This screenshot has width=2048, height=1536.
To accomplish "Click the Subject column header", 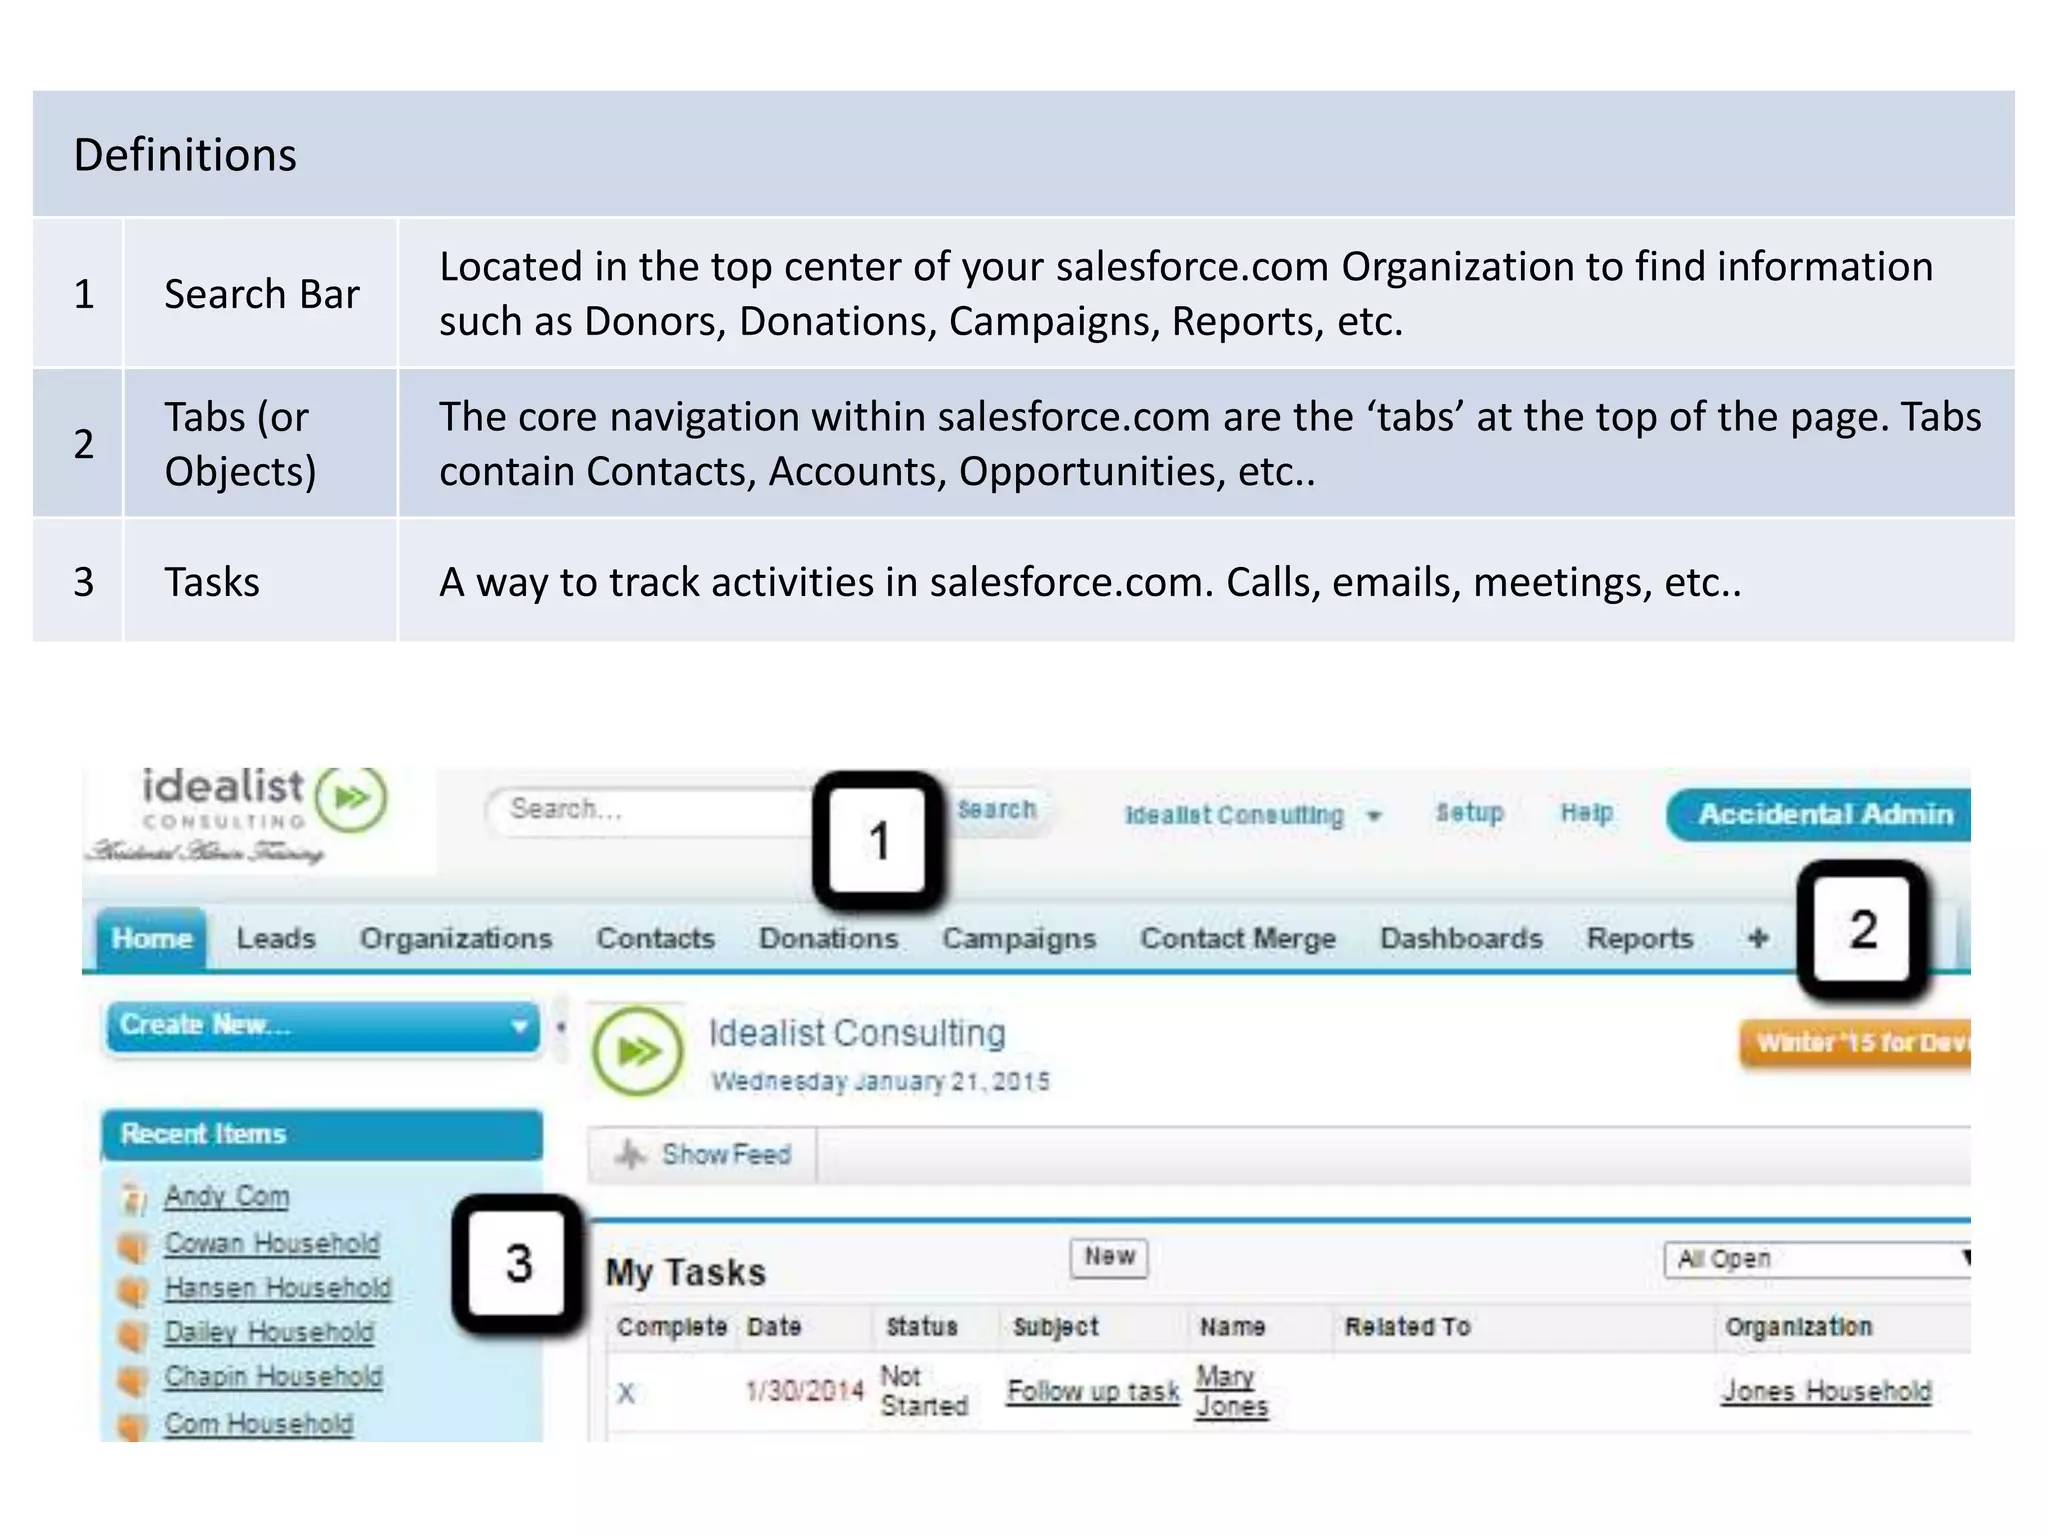I will (x=1056, y=1328).
